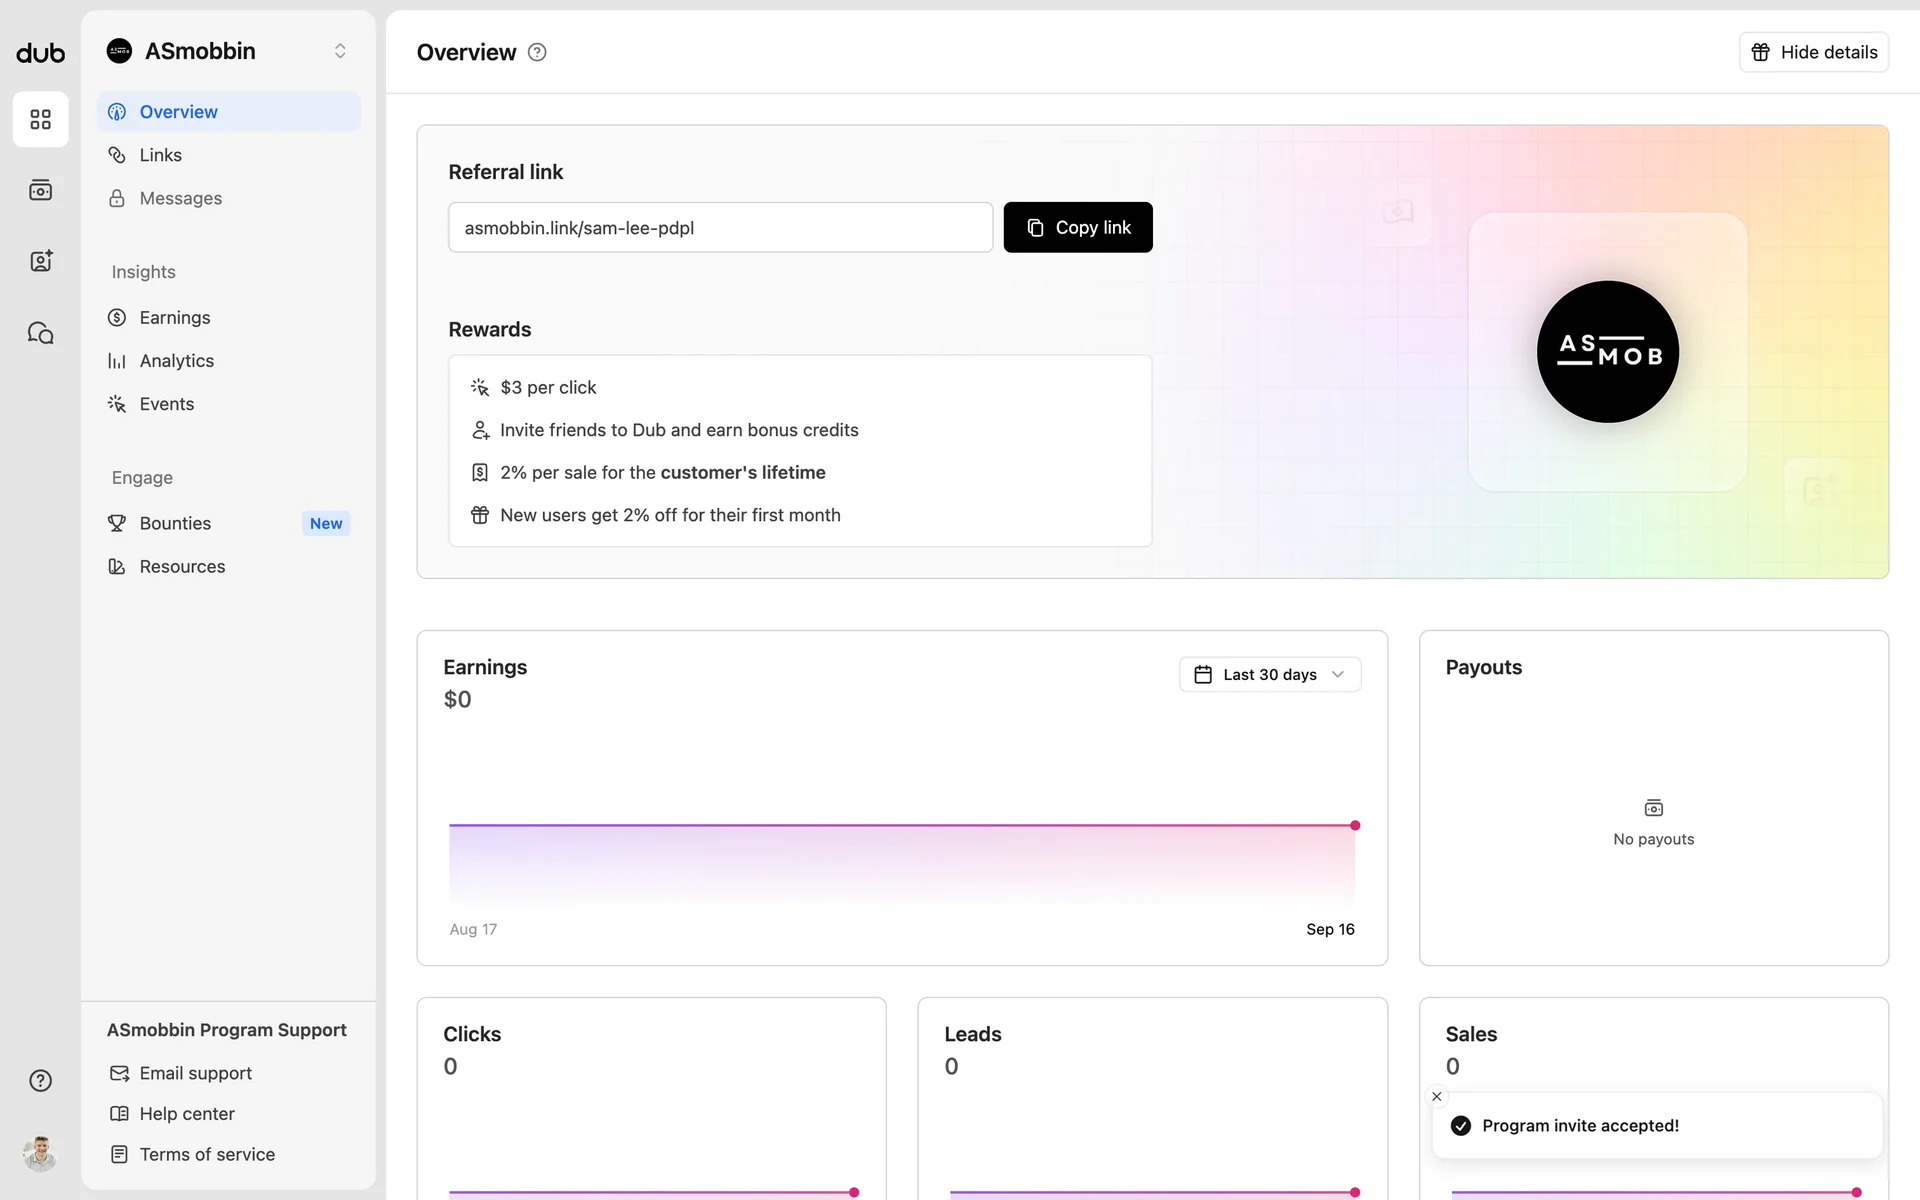Go to Links in the sidebar
This screenshot has width=1920, height=1200.
click(x=161, y=155)
